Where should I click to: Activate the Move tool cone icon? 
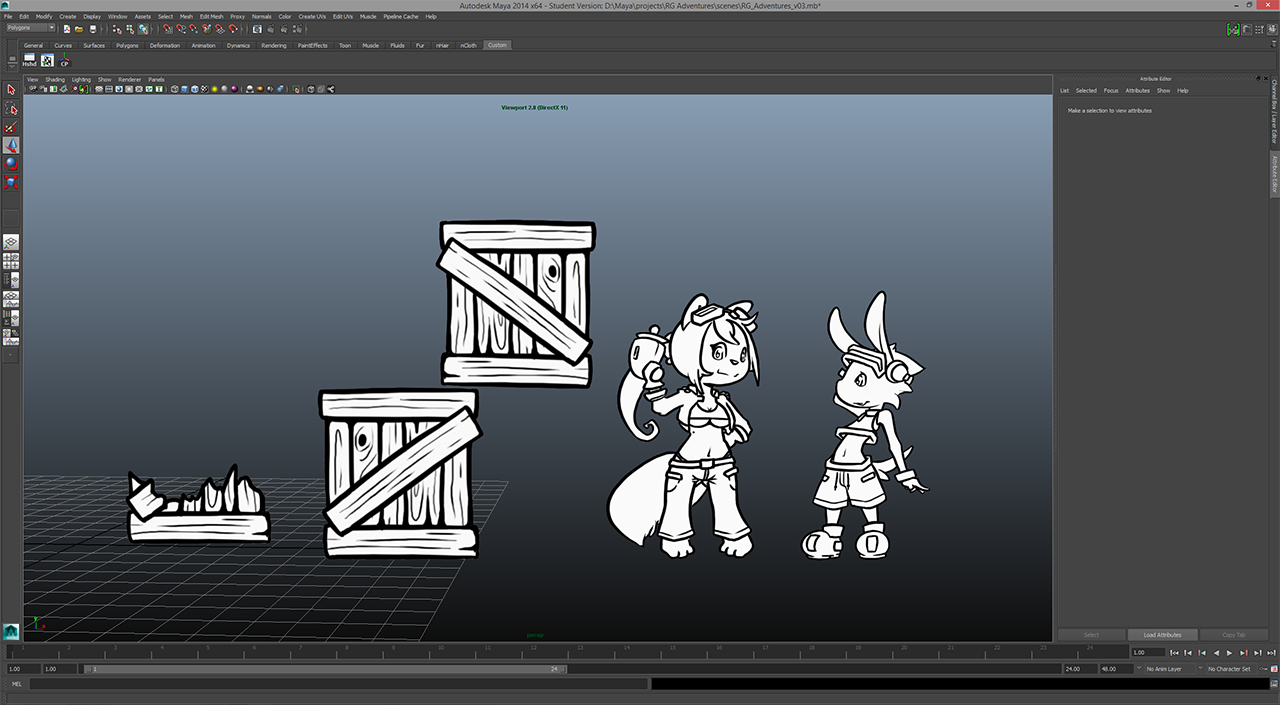[x=11, y=146]
